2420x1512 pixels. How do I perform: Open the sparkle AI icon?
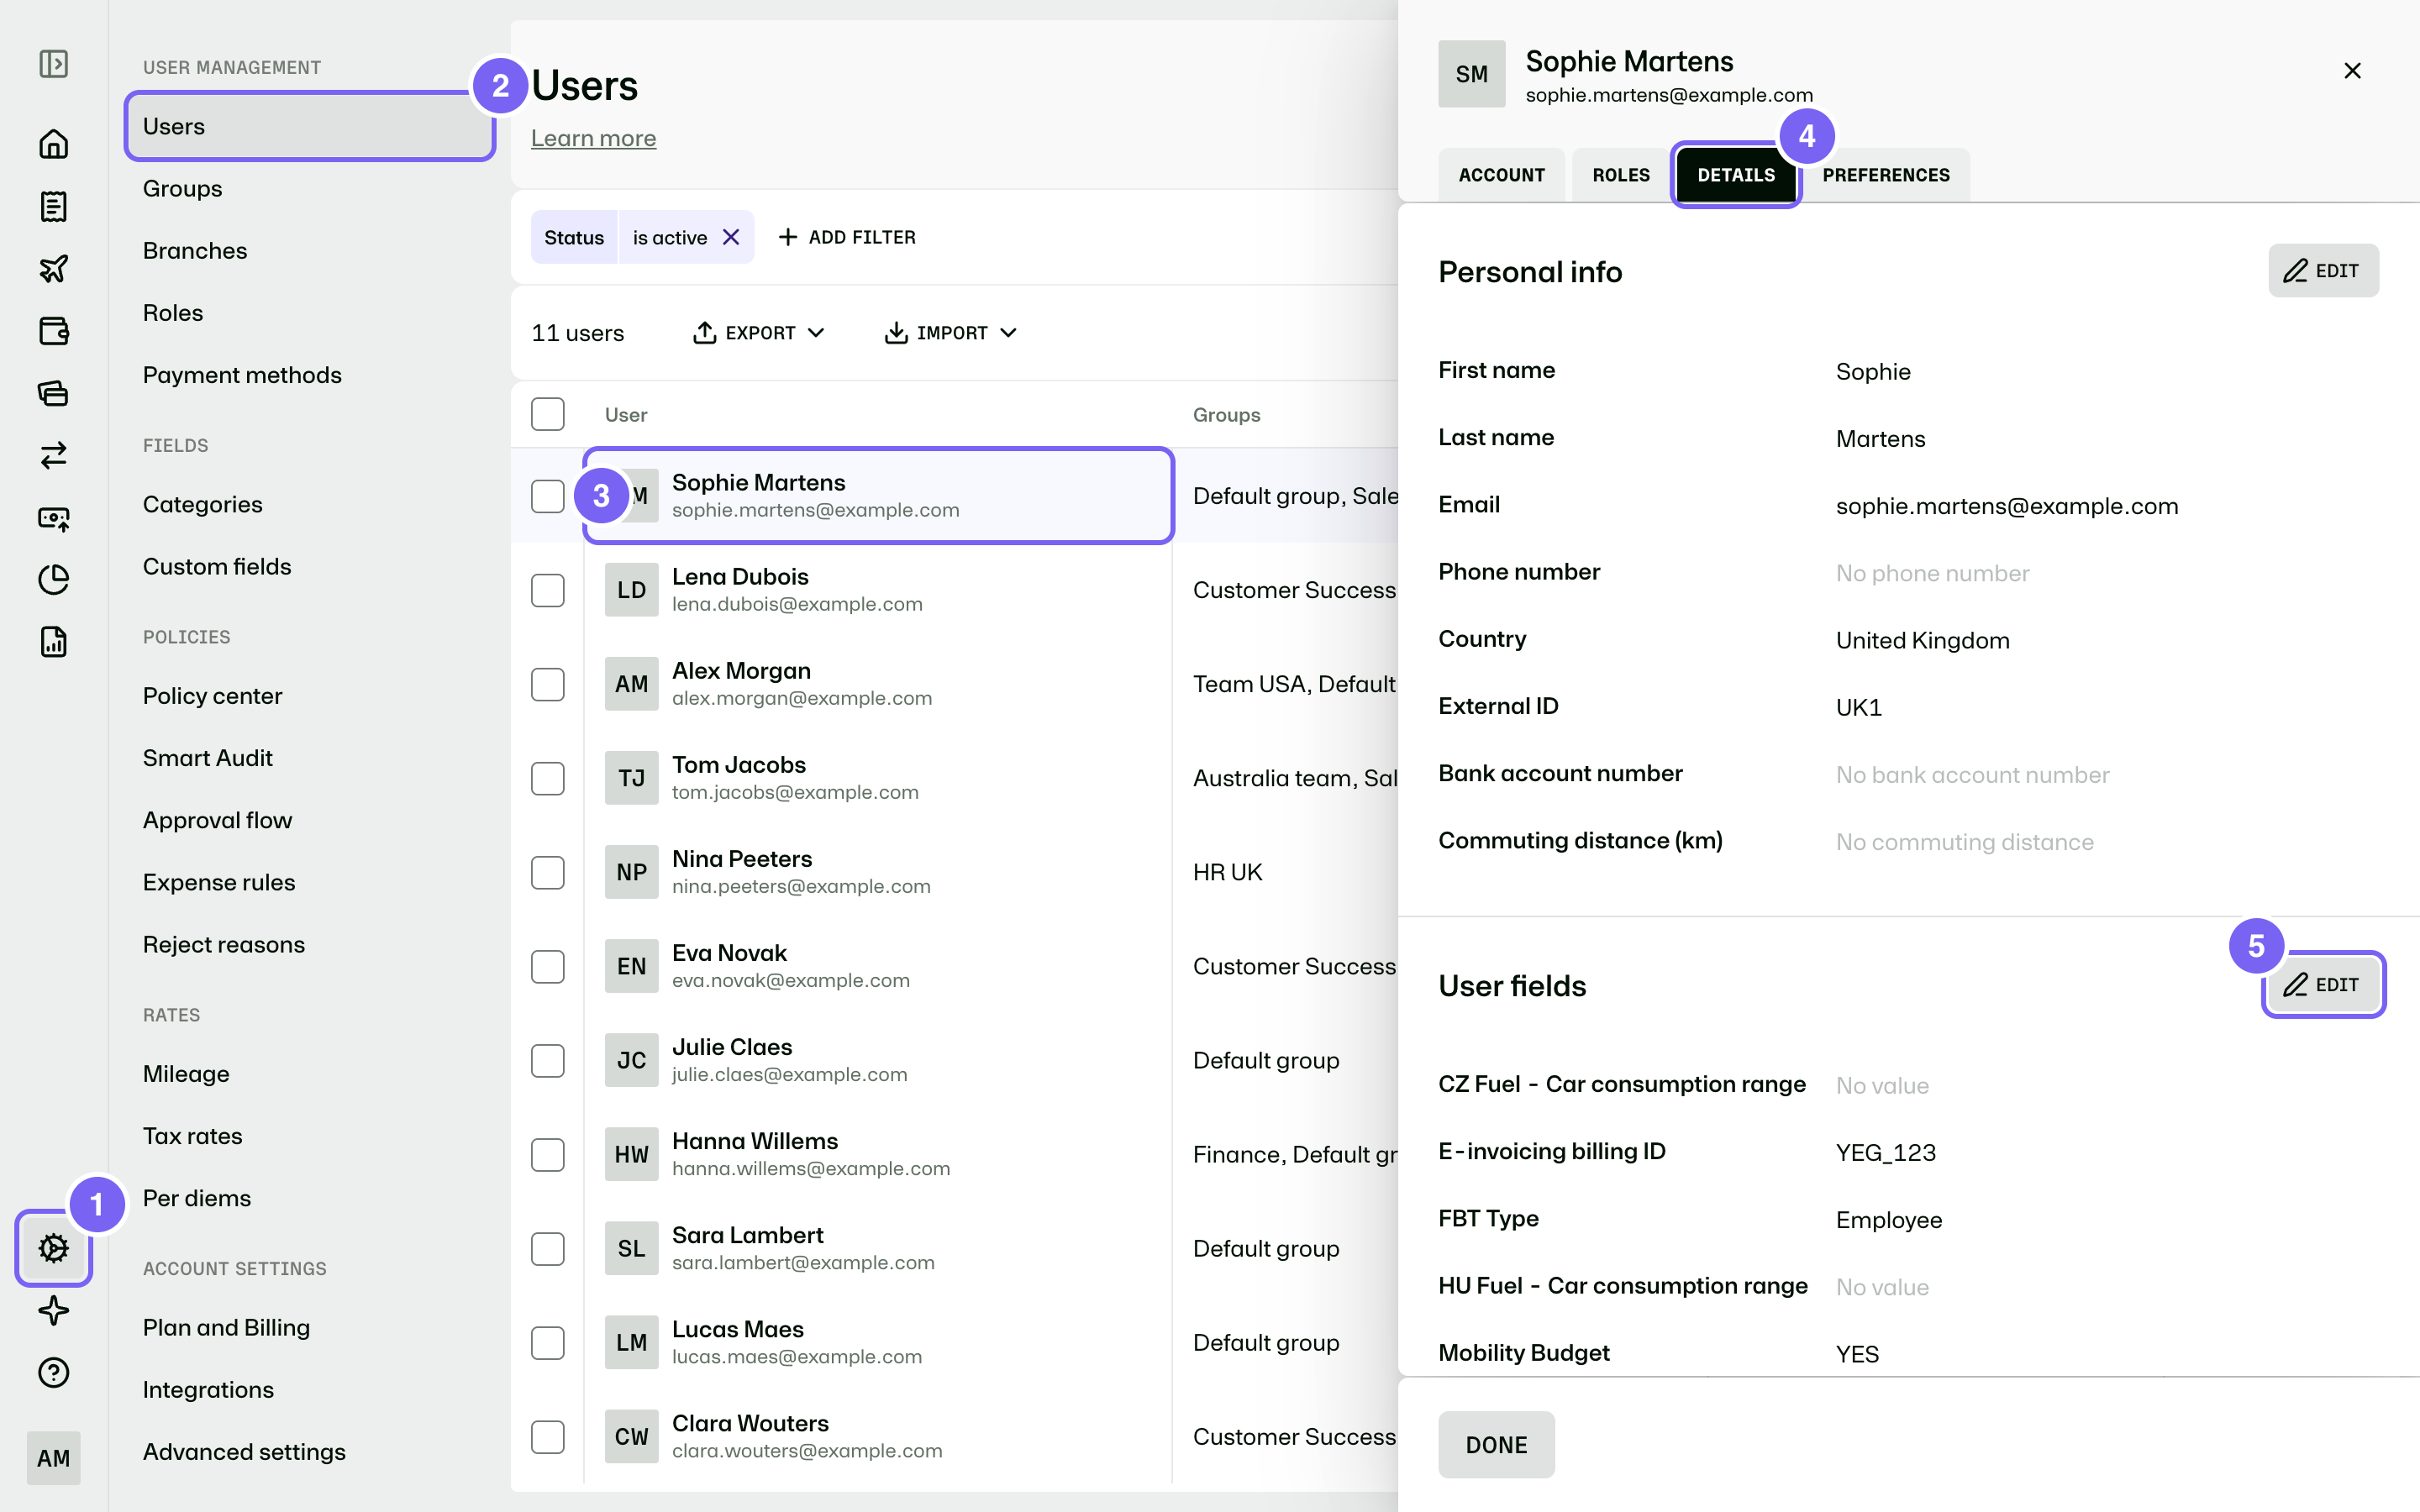point(53,1310)
